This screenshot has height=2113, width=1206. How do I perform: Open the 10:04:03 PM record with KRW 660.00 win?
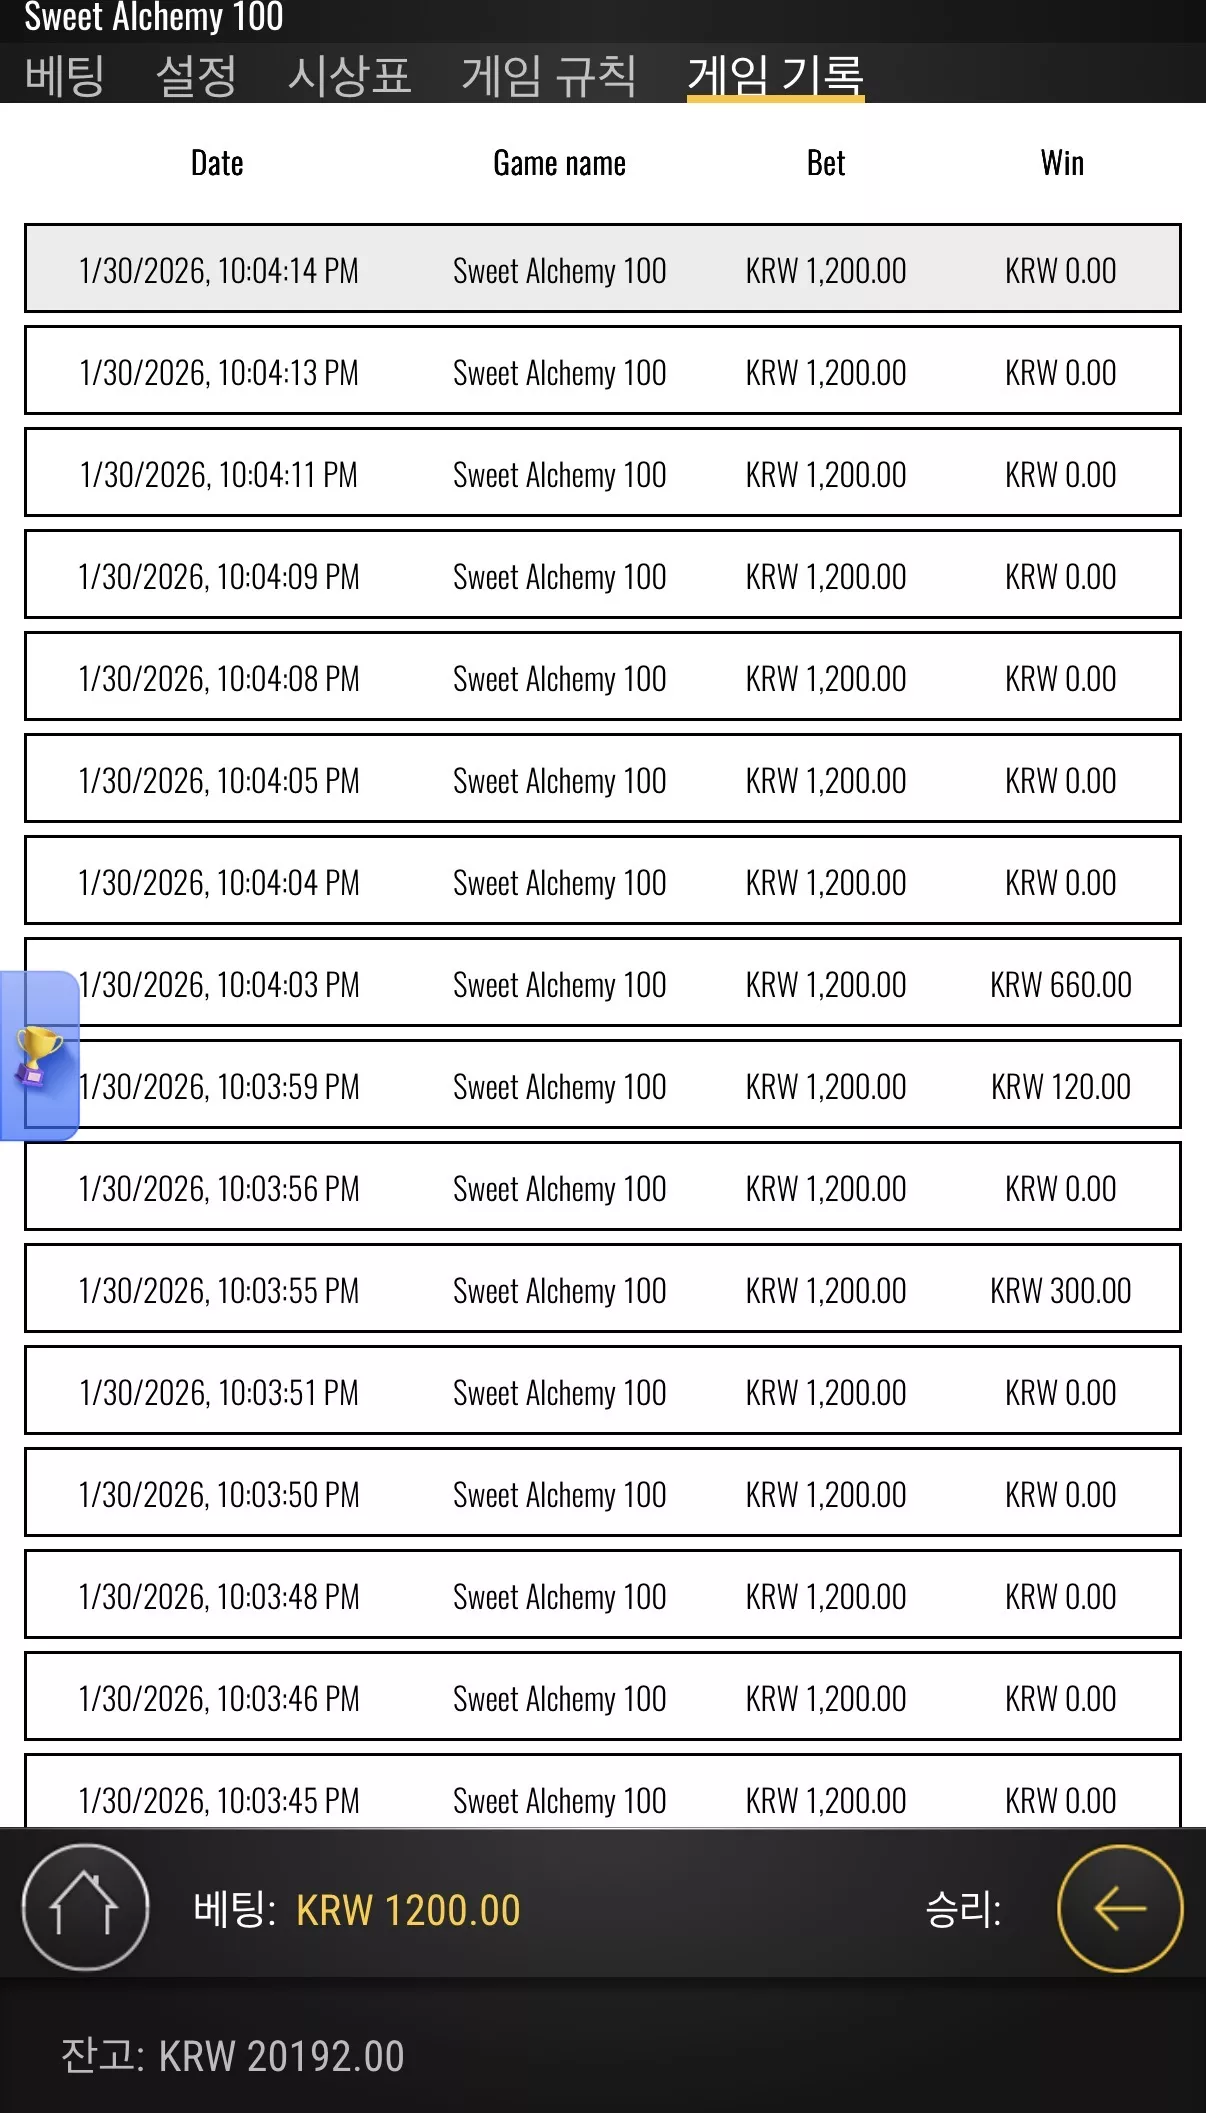click(603, 982)
